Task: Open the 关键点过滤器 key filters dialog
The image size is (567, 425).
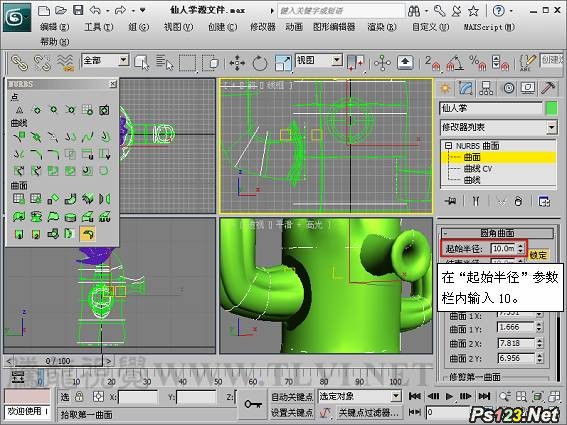Action: [369, 413]
